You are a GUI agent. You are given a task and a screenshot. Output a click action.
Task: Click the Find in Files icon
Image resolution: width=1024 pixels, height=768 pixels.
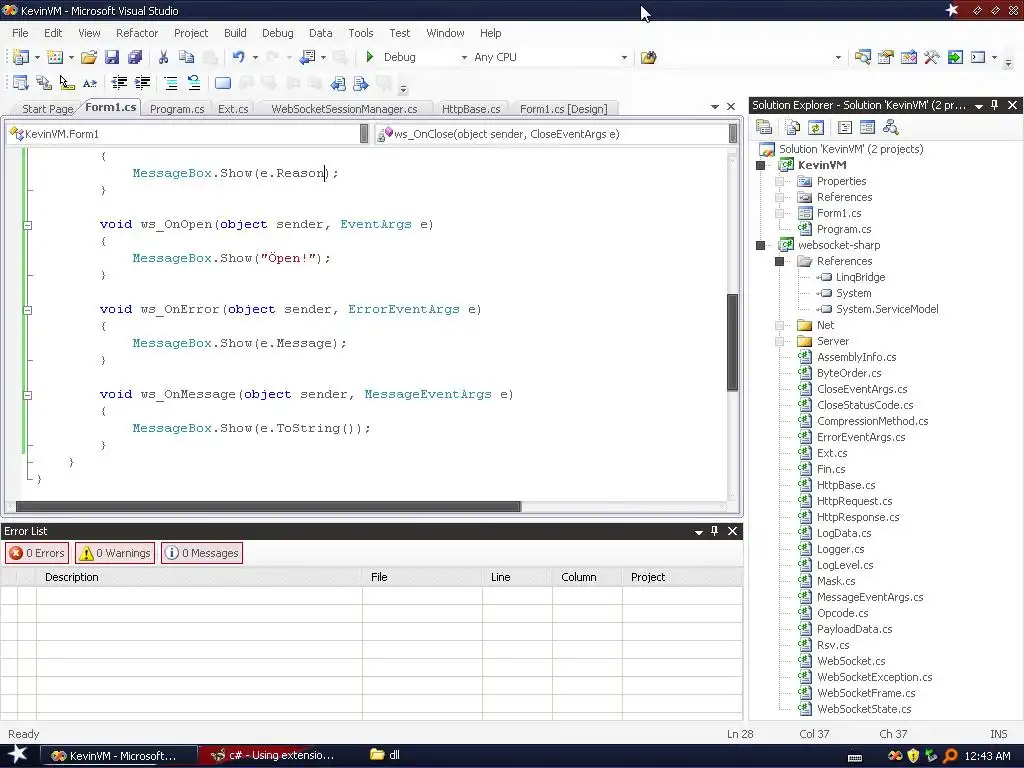[648, 57]
